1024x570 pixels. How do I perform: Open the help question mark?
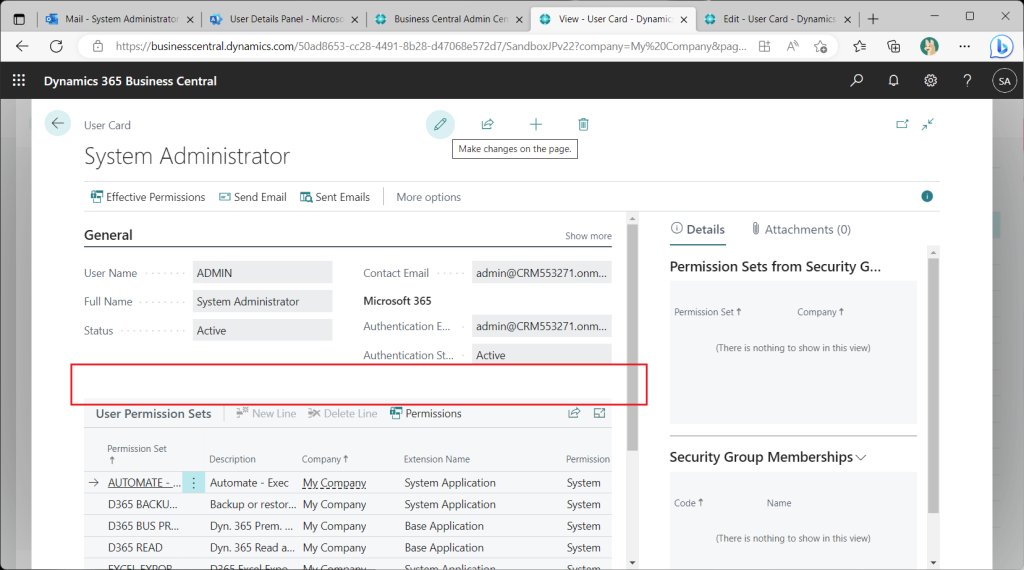pos(967,80)
